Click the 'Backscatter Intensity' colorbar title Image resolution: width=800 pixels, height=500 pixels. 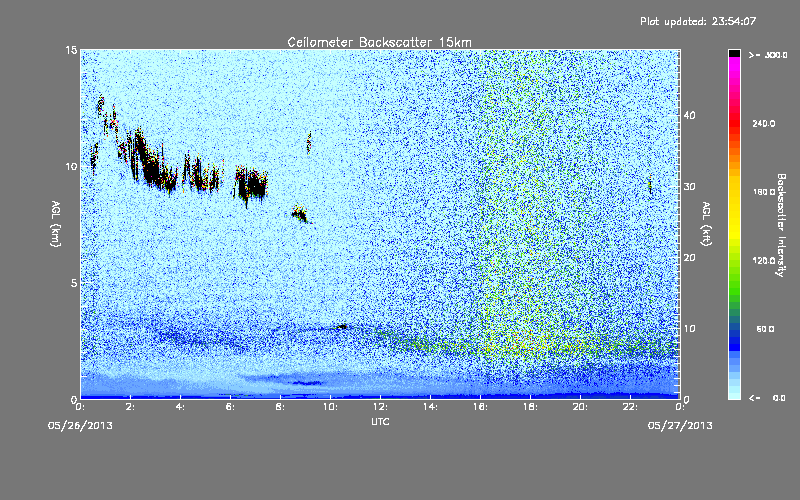pos(781,225)
